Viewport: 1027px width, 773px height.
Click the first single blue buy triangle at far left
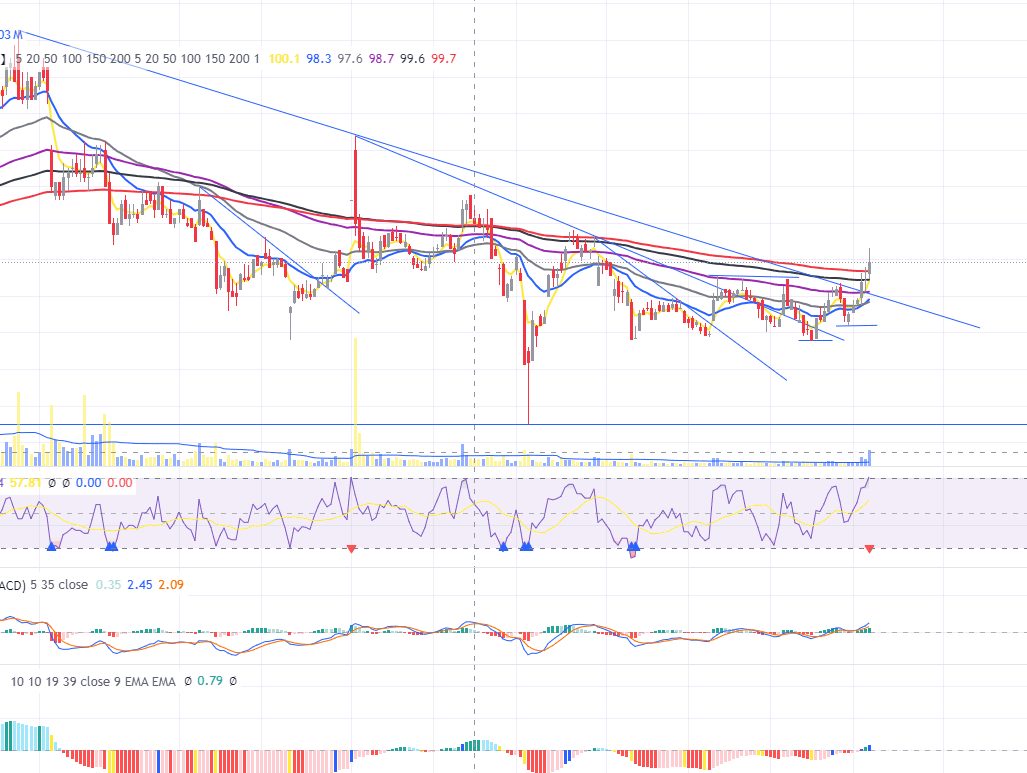pos(52,546)
